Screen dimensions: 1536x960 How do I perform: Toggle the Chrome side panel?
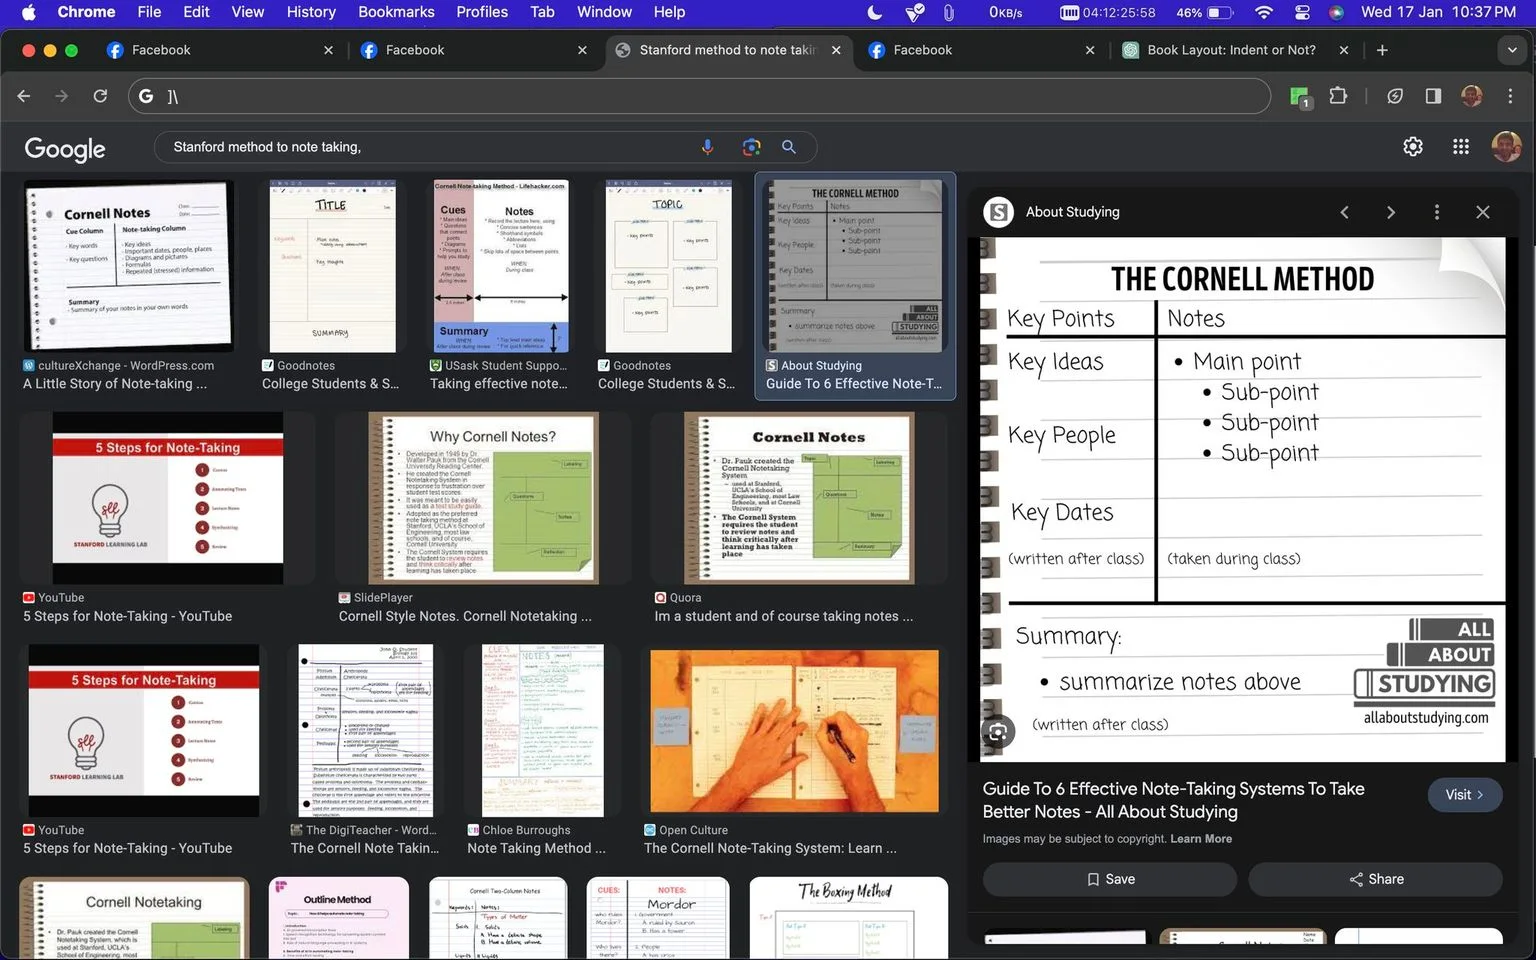tap(1433, 96)
